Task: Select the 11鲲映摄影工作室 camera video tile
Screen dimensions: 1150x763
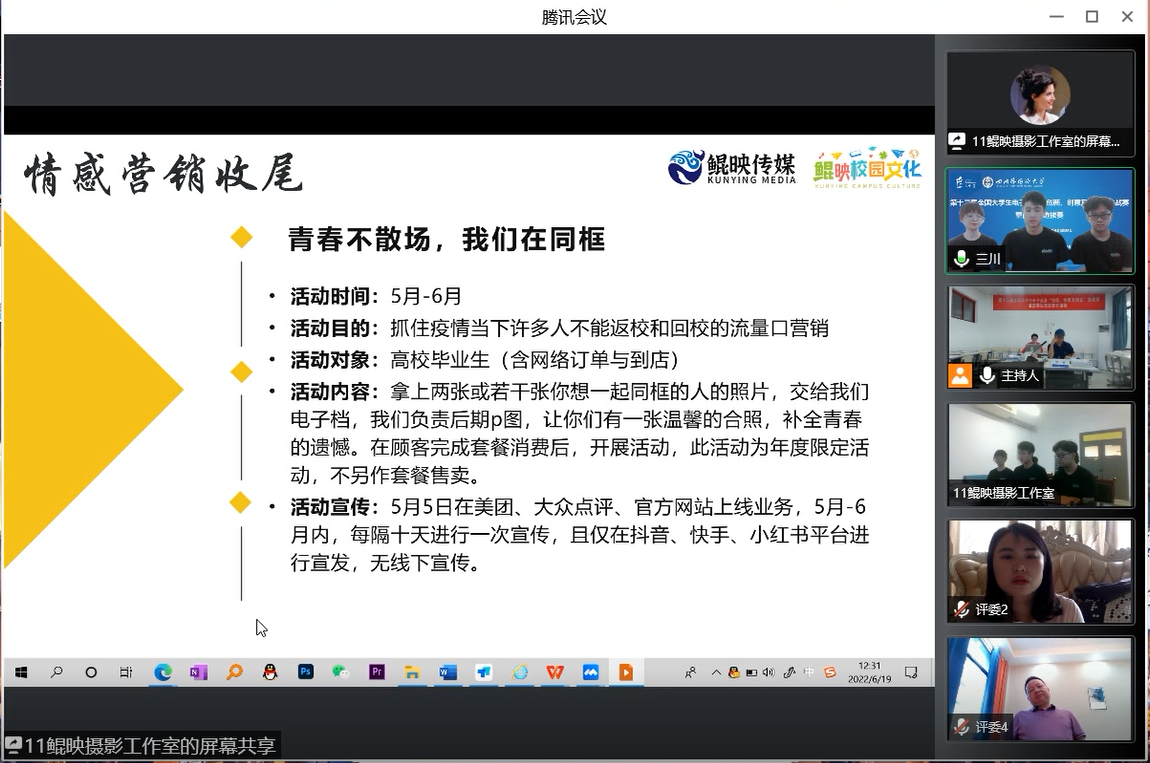Action: coord(1040,453)
